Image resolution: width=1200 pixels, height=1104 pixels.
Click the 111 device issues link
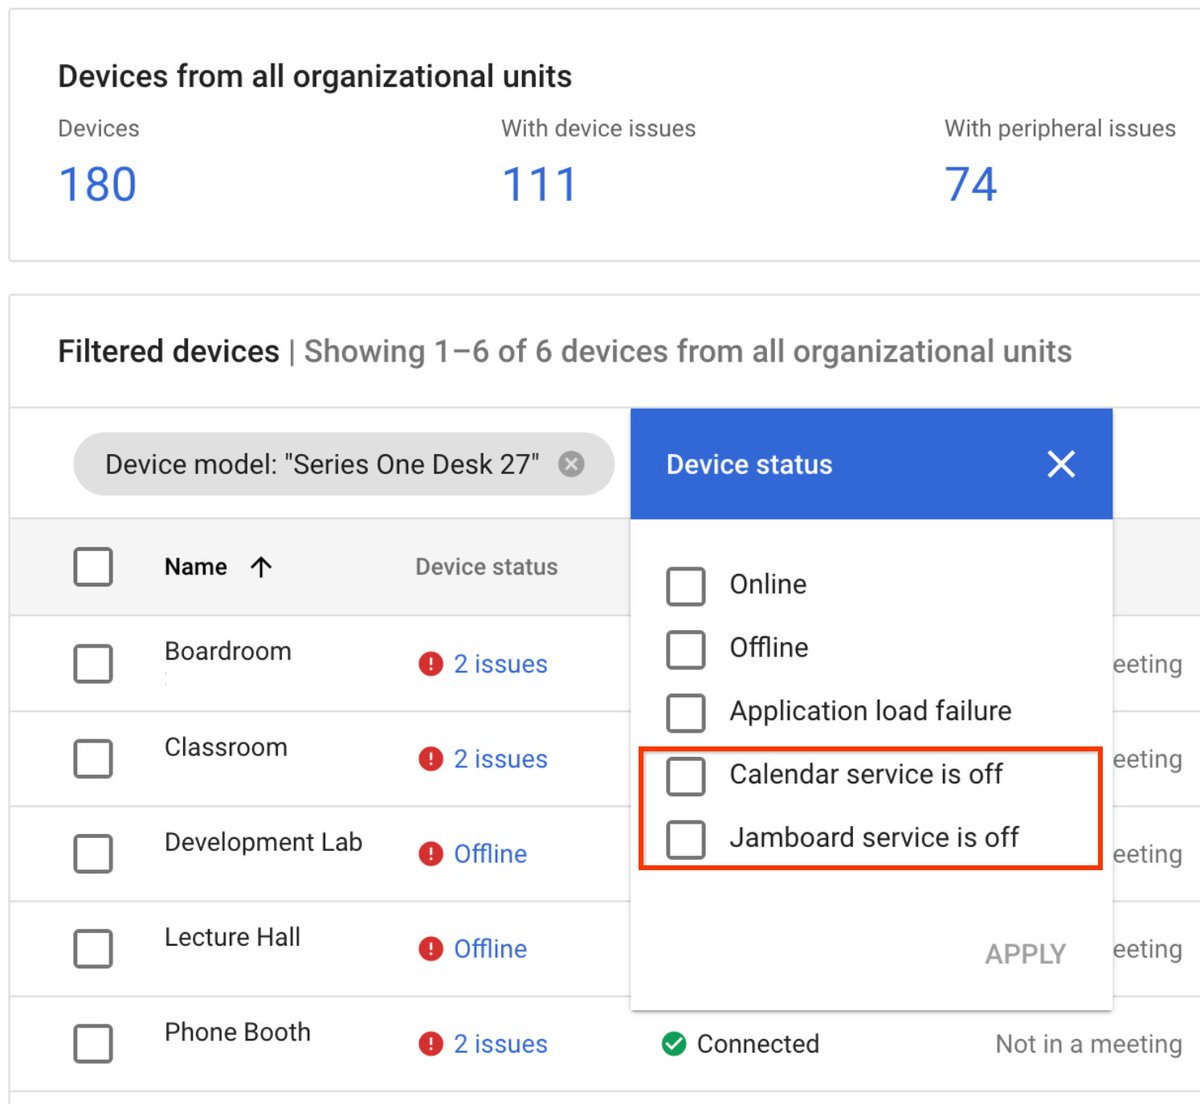538,183
